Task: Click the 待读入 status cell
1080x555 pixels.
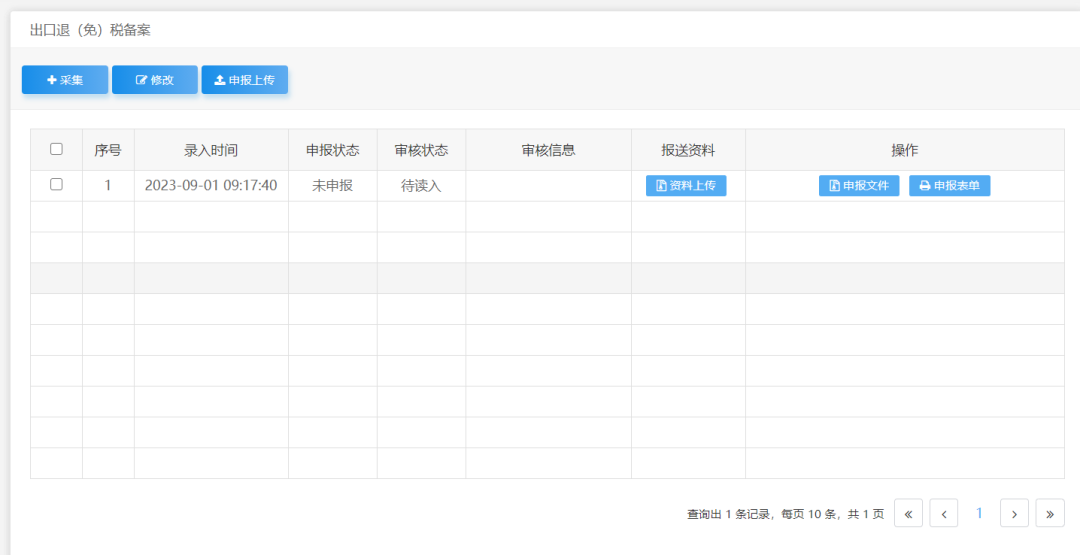Action: click(x=422, y=186)
